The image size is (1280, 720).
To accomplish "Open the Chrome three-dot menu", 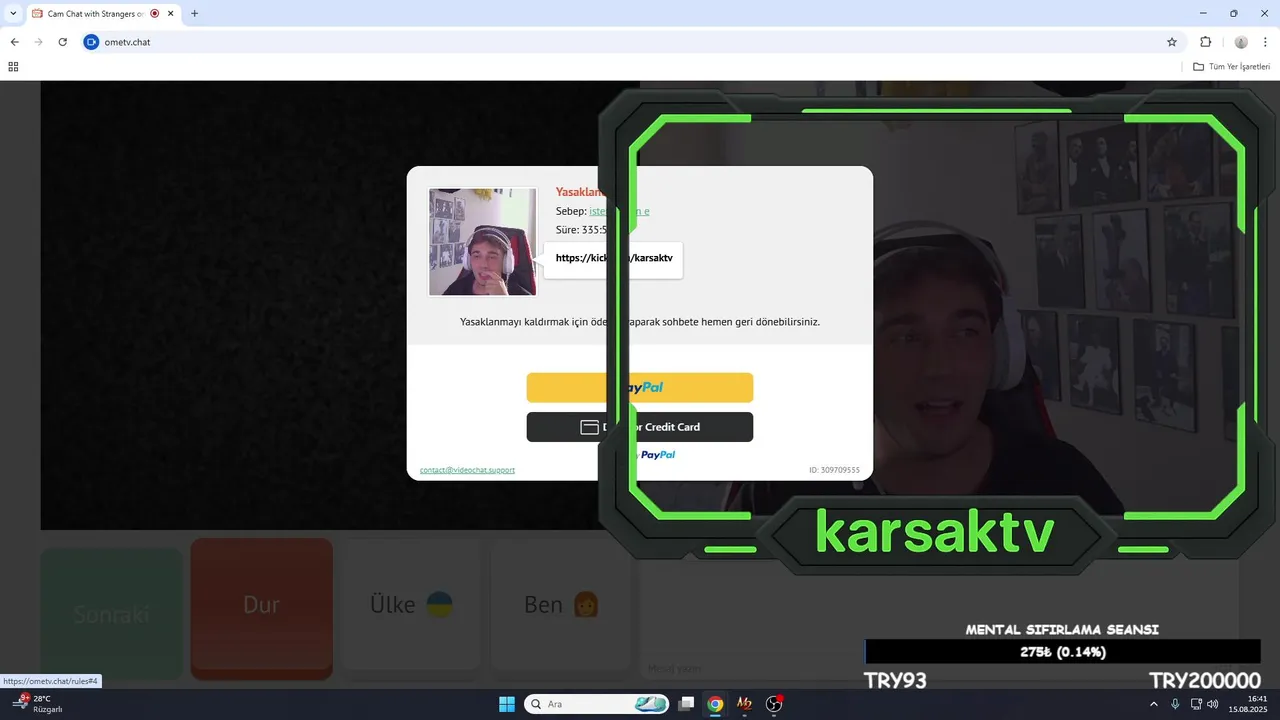I will 1265,42.
